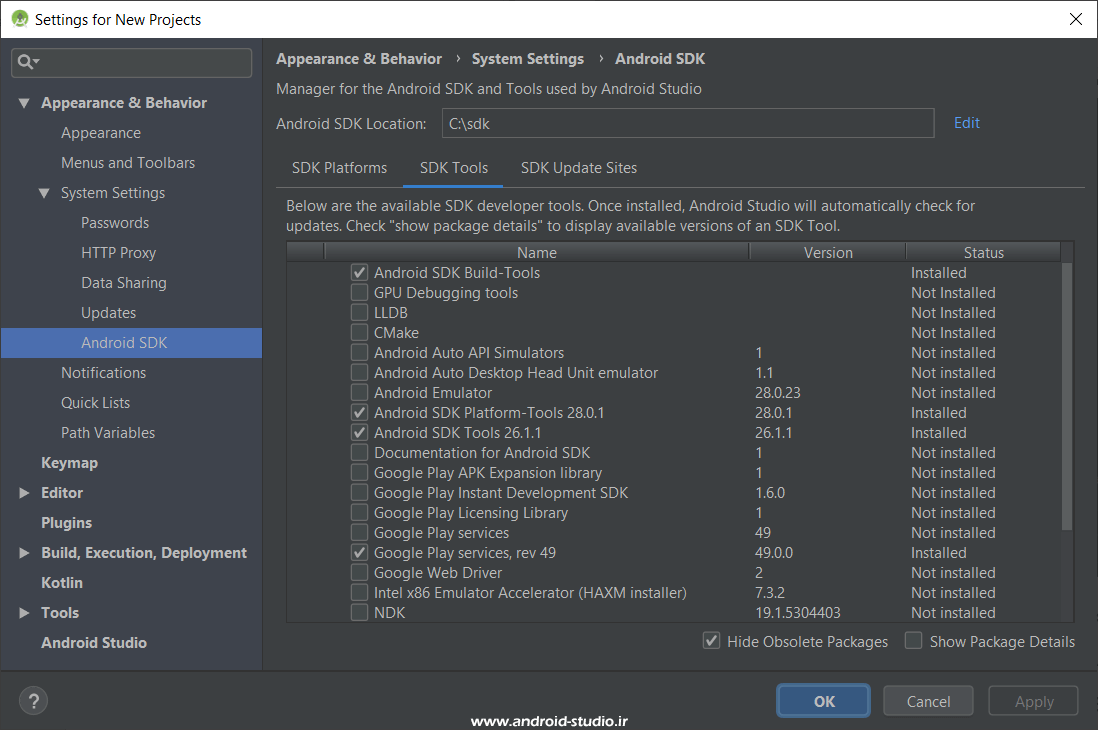Image resolution: width=1098 pixels, height=730 pixels.
Task: Expand the Tools section arrow
Action: pyautogui.click(x=24, y=612)
